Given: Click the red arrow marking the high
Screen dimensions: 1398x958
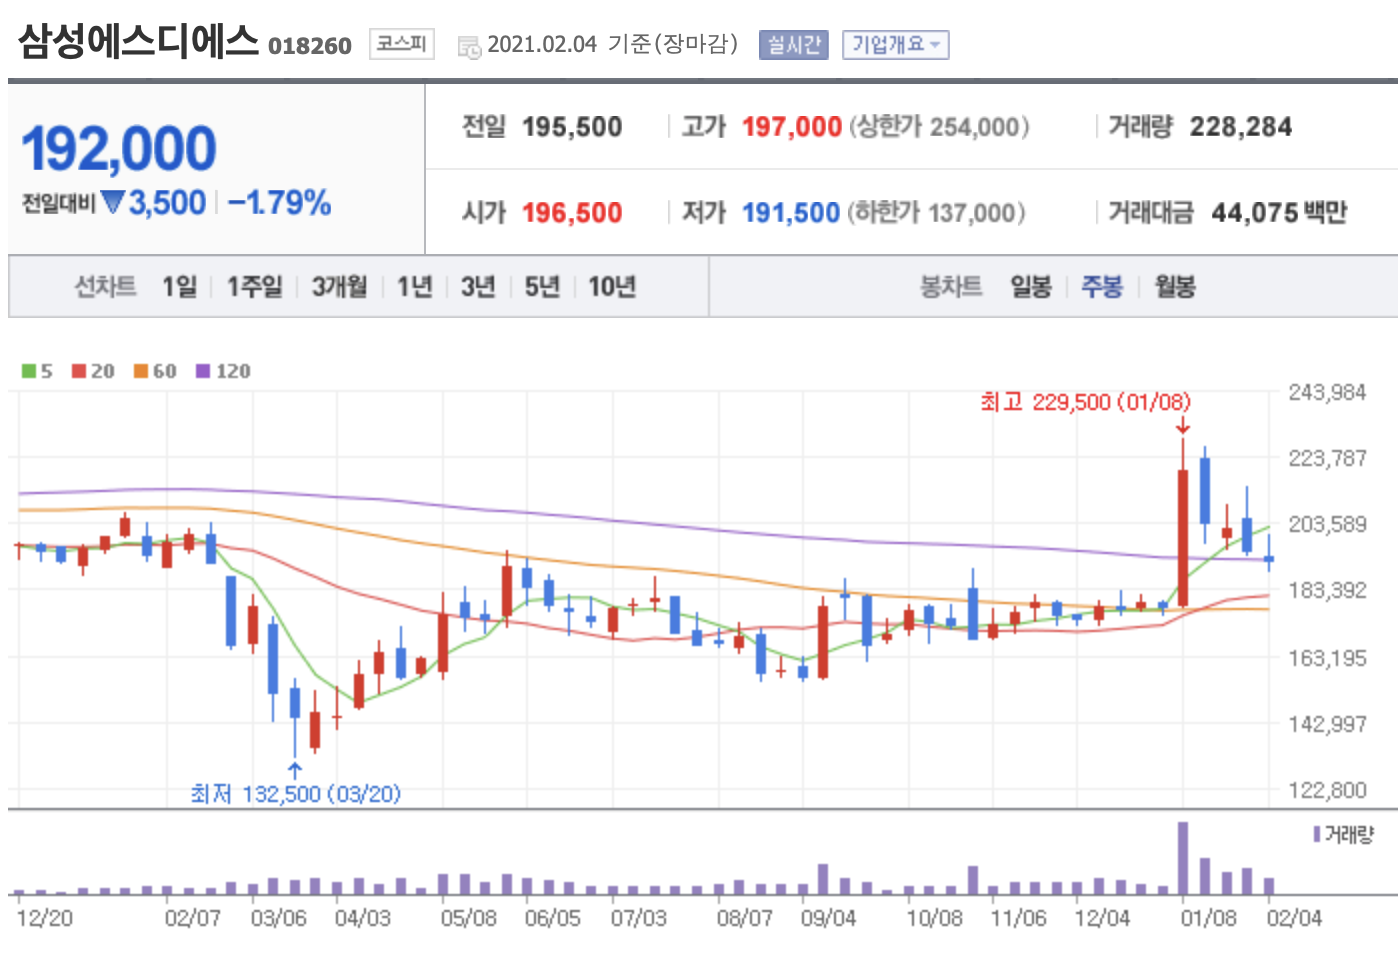Looking at the screenshot, I should [1183, 425].
